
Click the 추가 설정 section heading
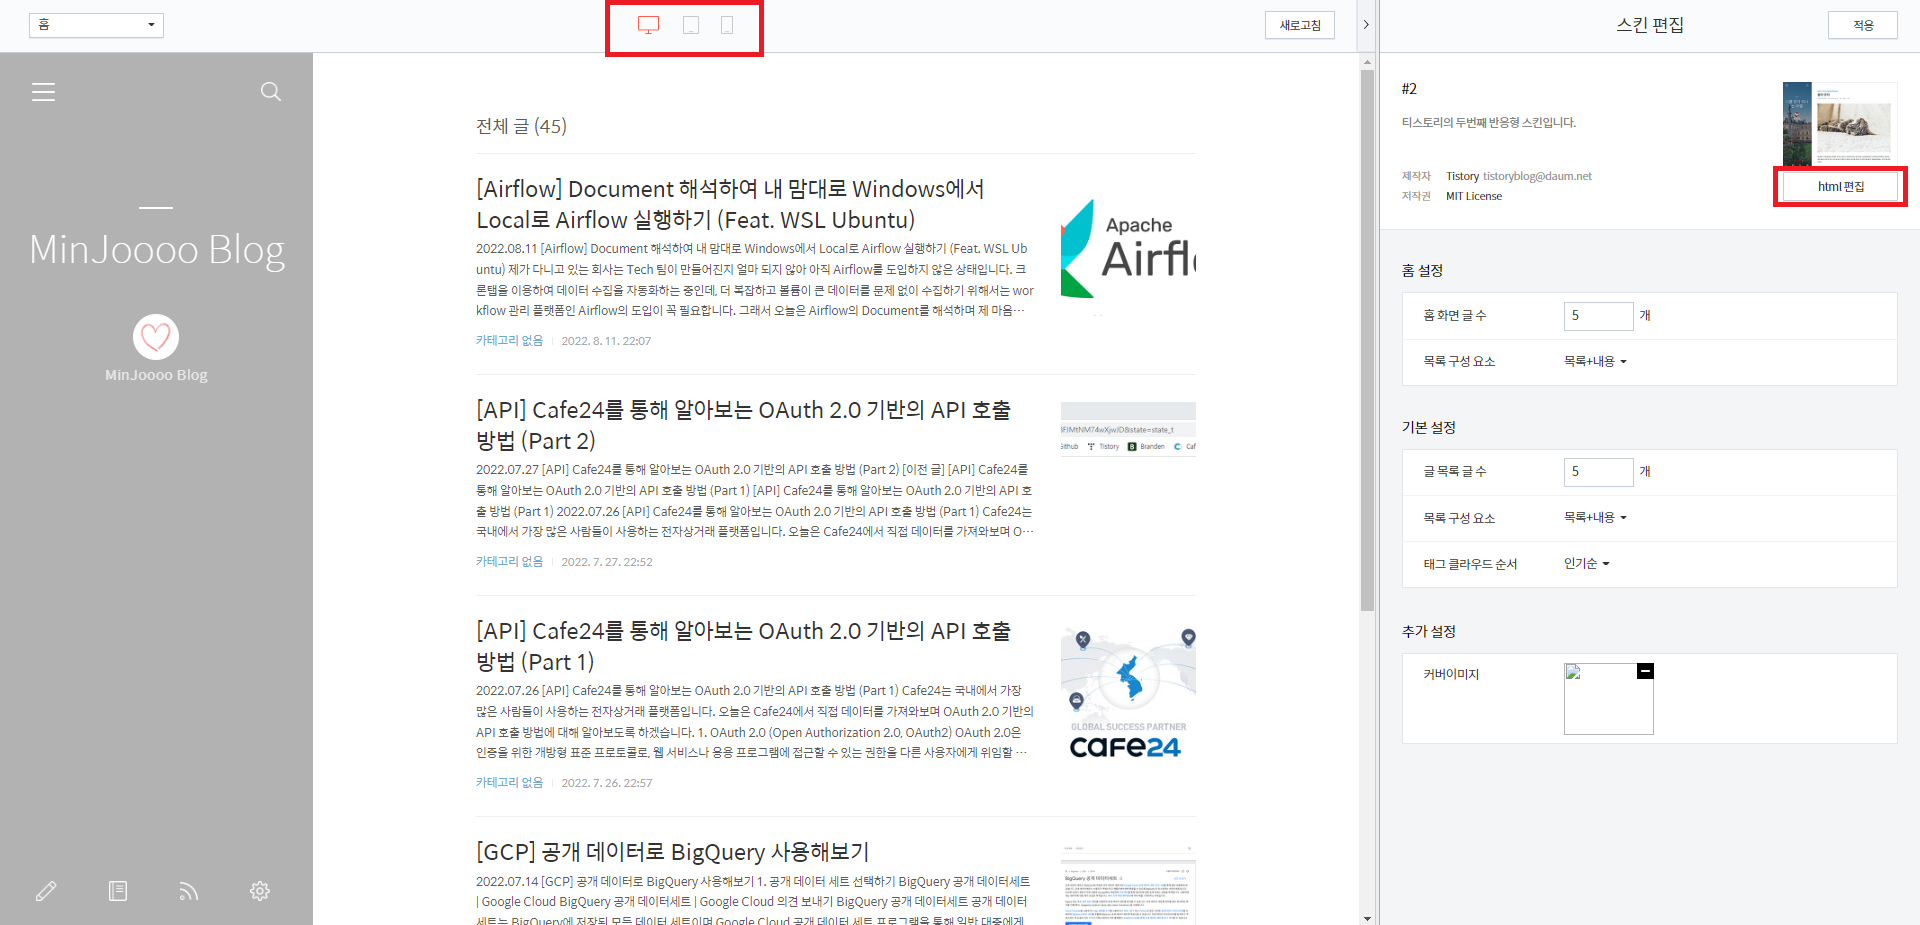tap(1429, 632)
